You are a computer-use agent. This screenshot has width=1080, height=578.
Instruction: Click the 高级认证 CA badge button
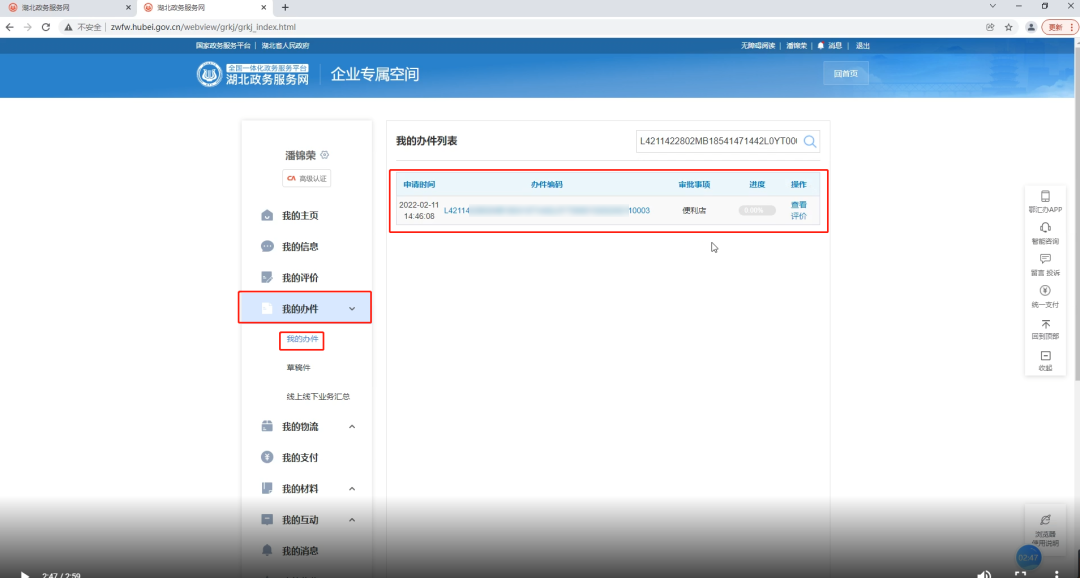(x=307, y=178)
